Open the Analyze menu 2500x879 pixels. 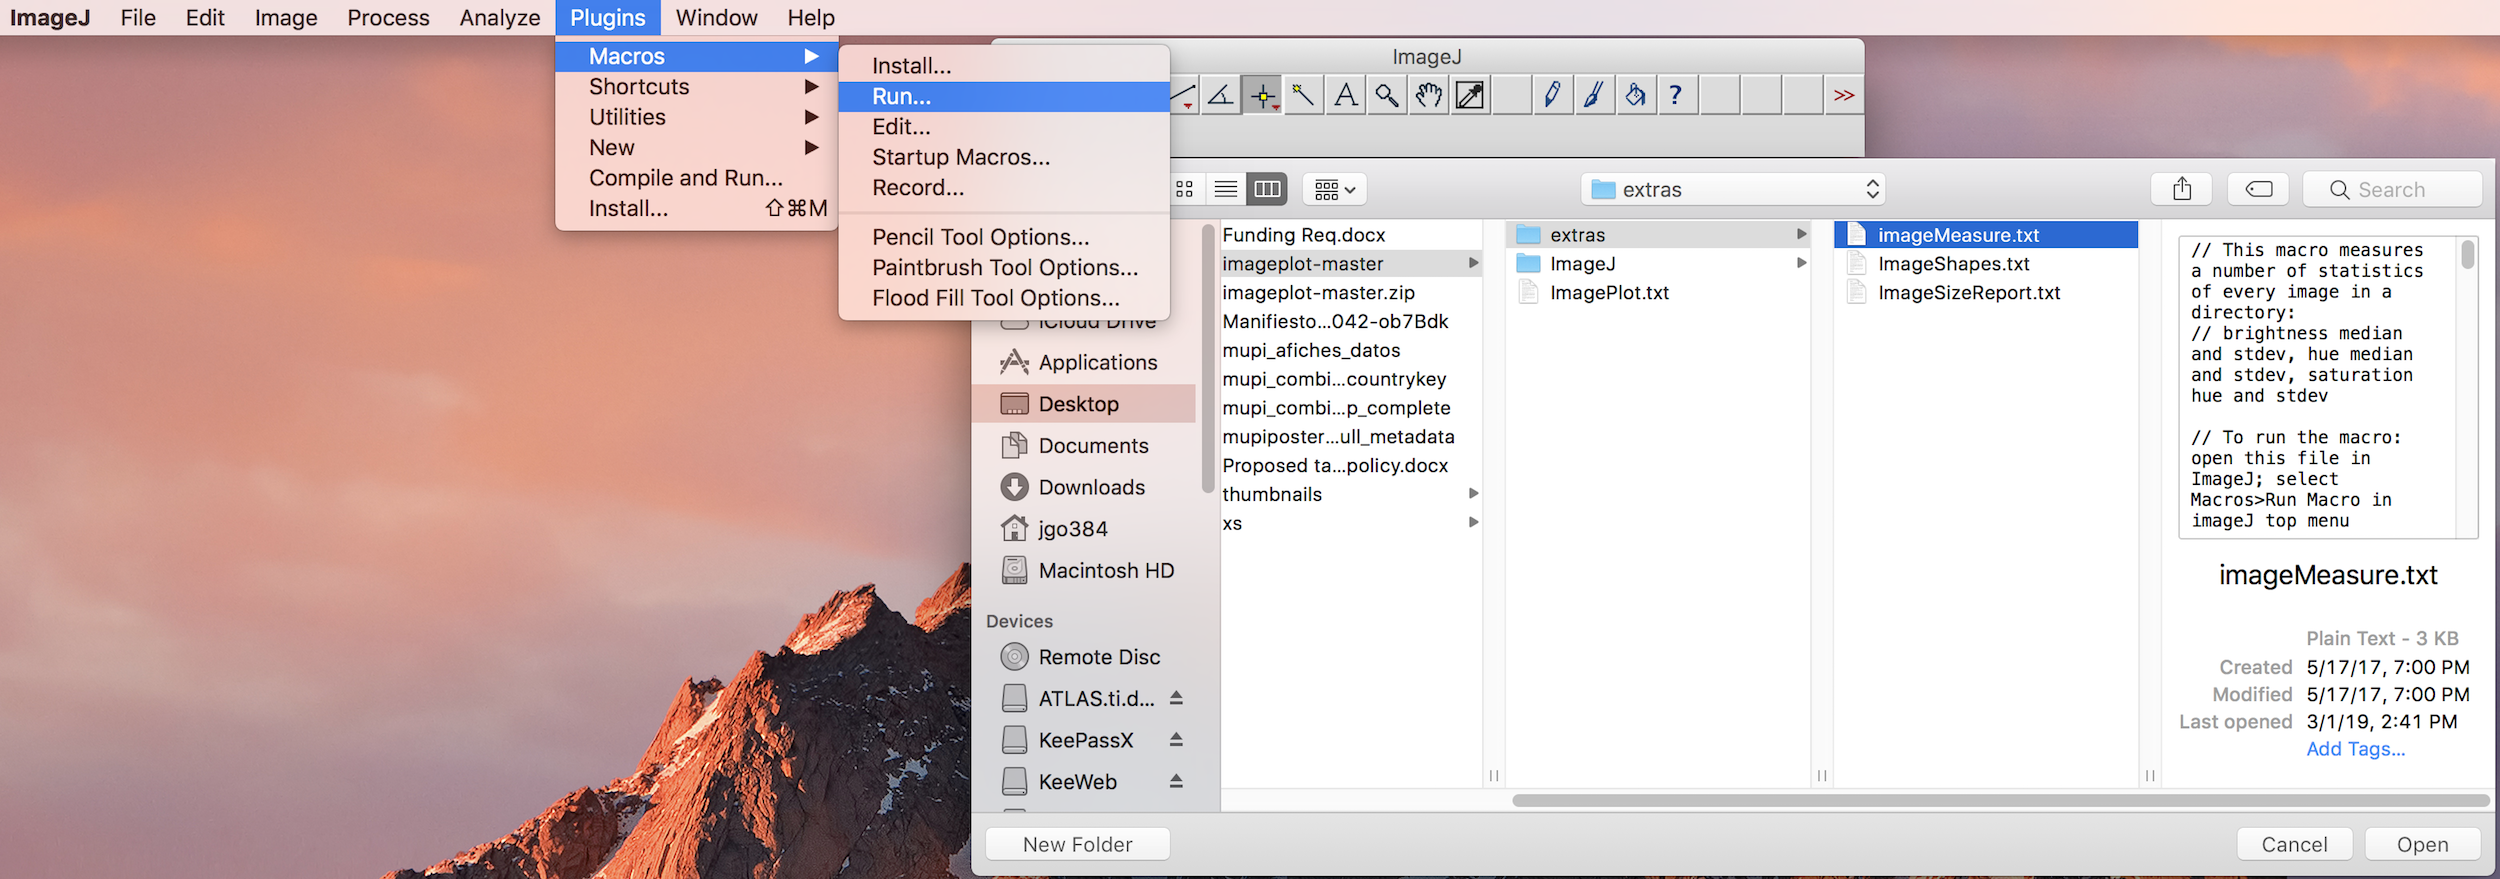[499, 18]
